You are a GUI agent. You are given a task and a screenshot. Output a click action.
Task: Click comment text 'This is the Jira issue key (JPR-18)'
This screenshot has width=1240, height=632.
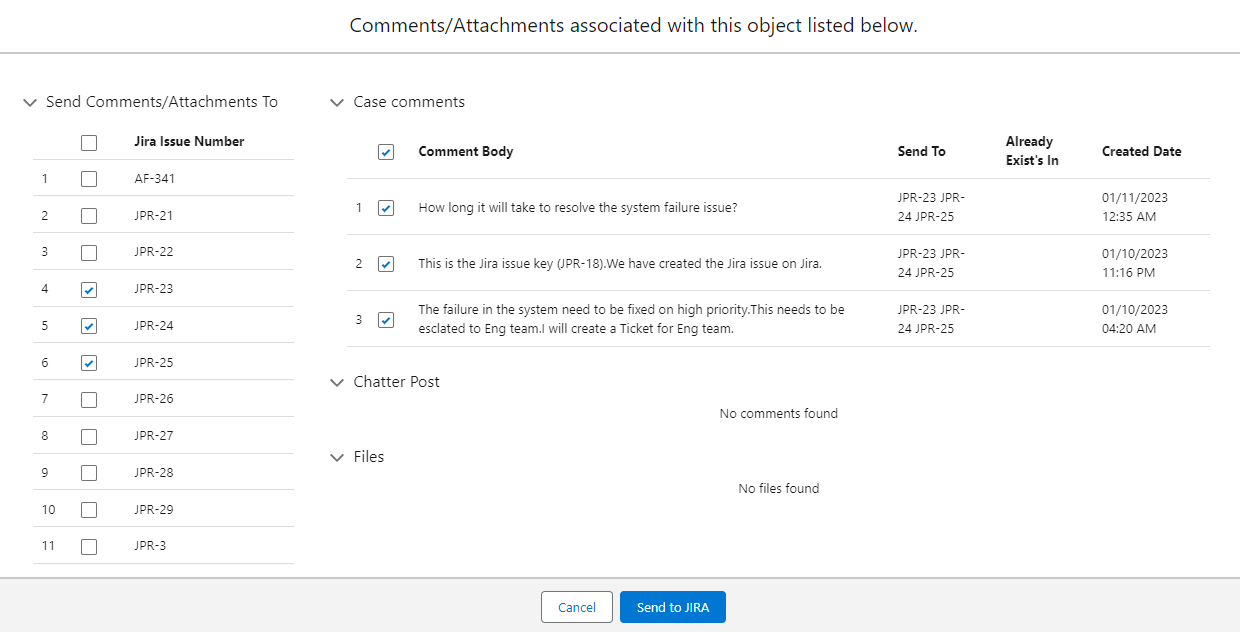[620, 264]
